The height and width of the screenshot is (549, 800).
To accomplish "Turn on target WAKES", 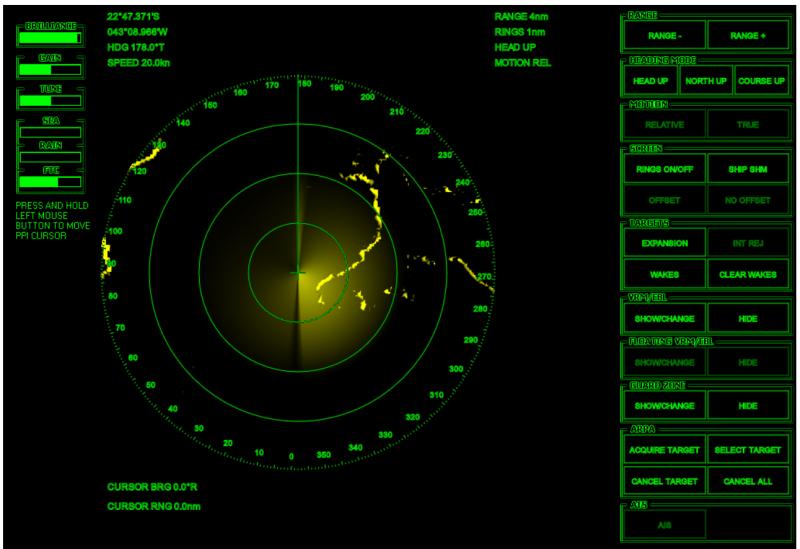I will [x=664, y=274].
